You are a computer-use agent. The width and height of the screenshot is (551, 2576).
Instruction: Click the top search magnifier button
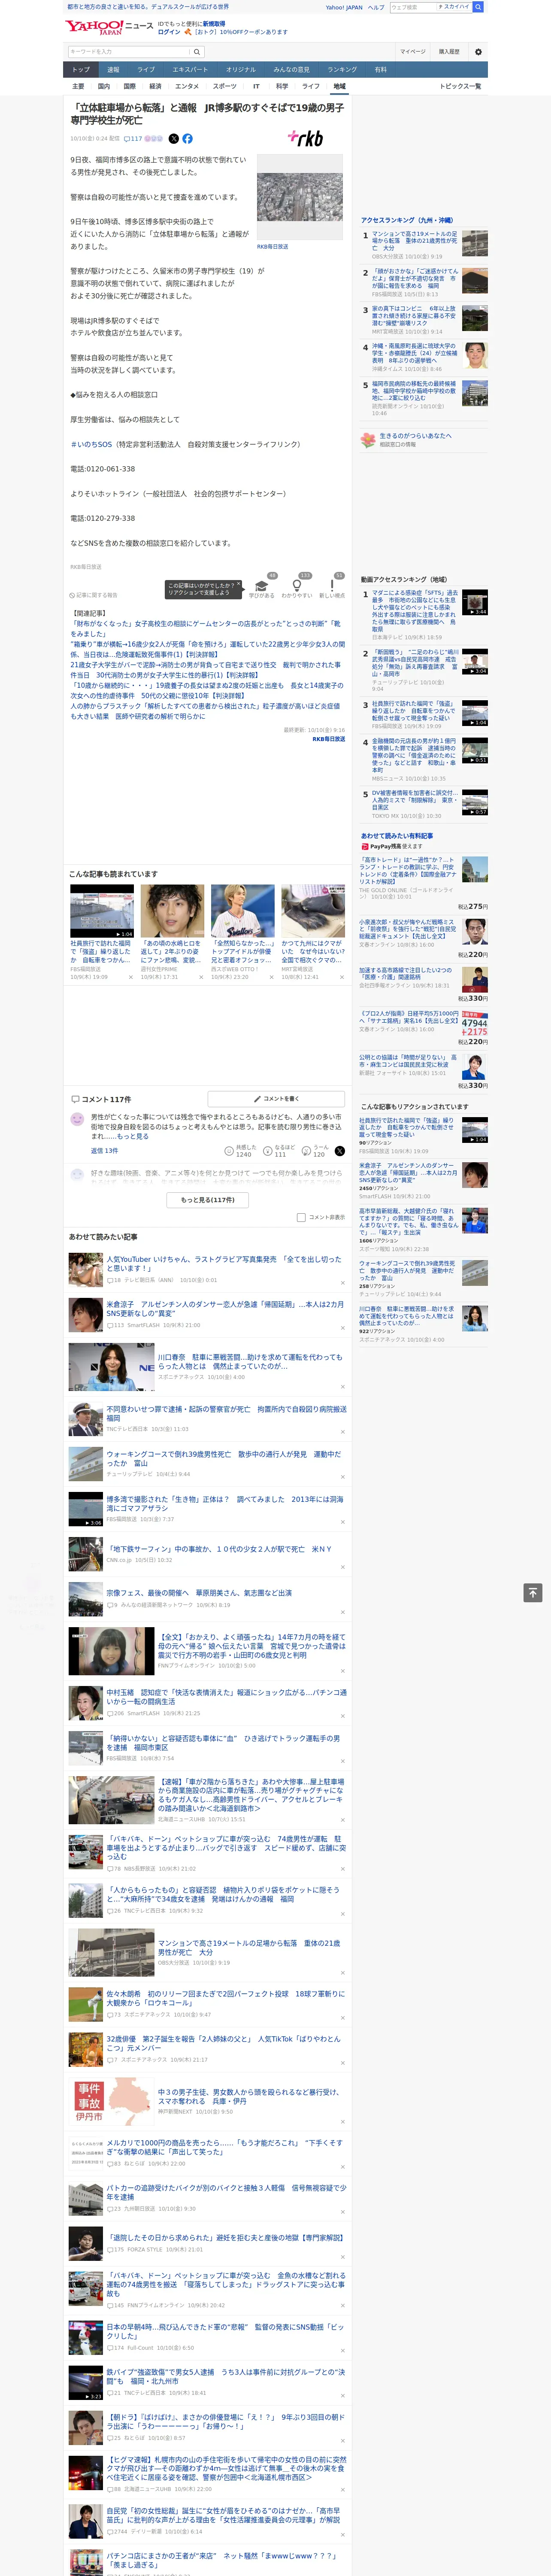478,7
